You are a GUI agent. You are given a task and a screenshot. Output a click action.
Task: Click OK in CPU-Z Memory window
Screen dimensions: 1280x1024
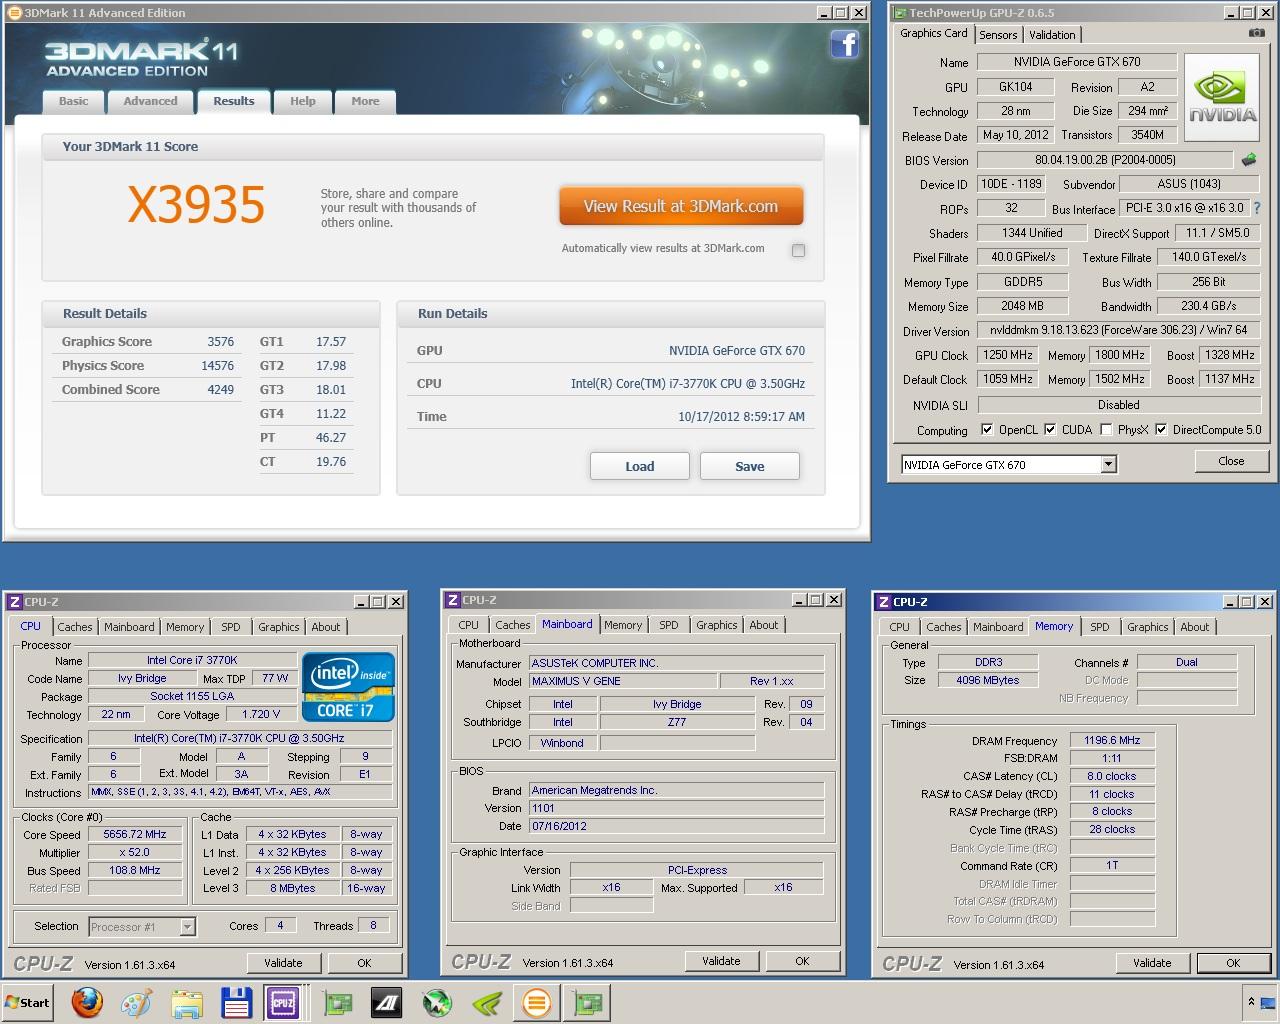[1233, 963]
